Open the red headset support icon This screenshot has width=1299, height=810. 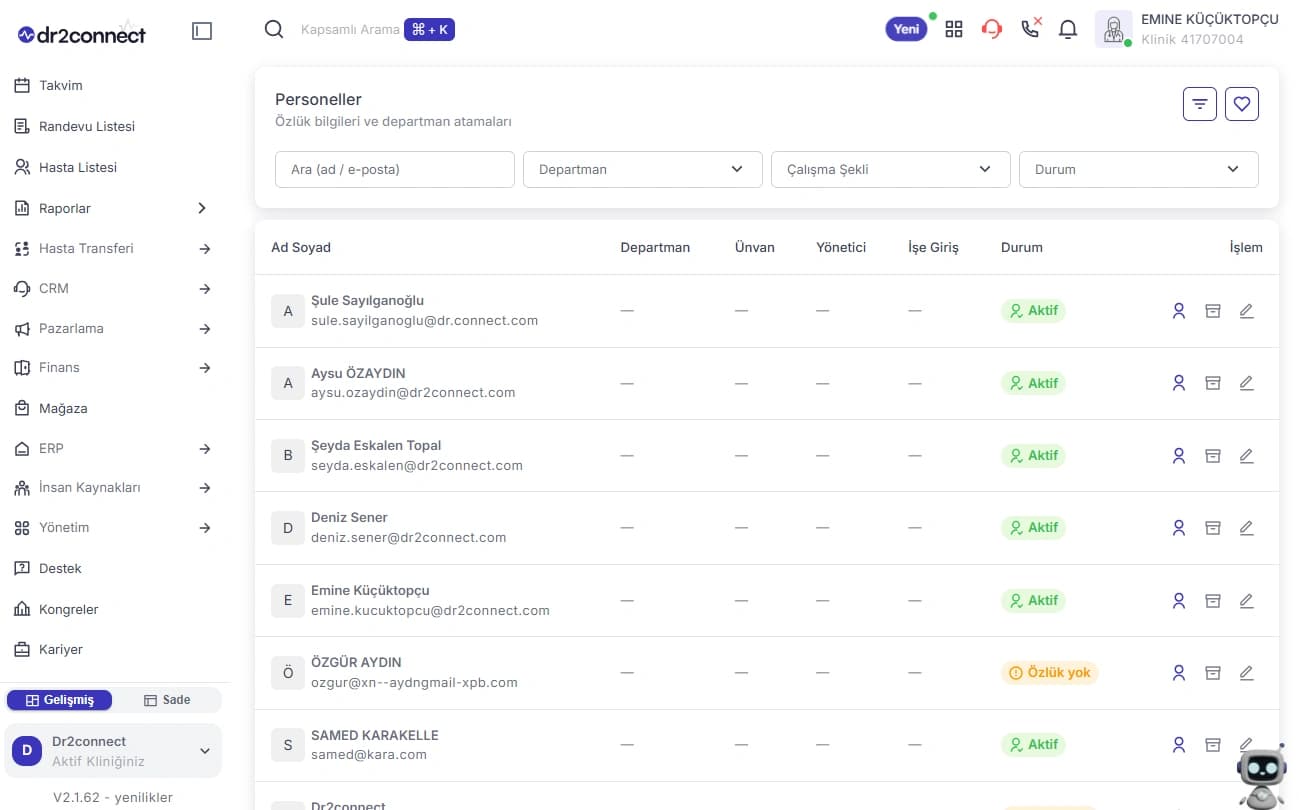click(992, 29)
